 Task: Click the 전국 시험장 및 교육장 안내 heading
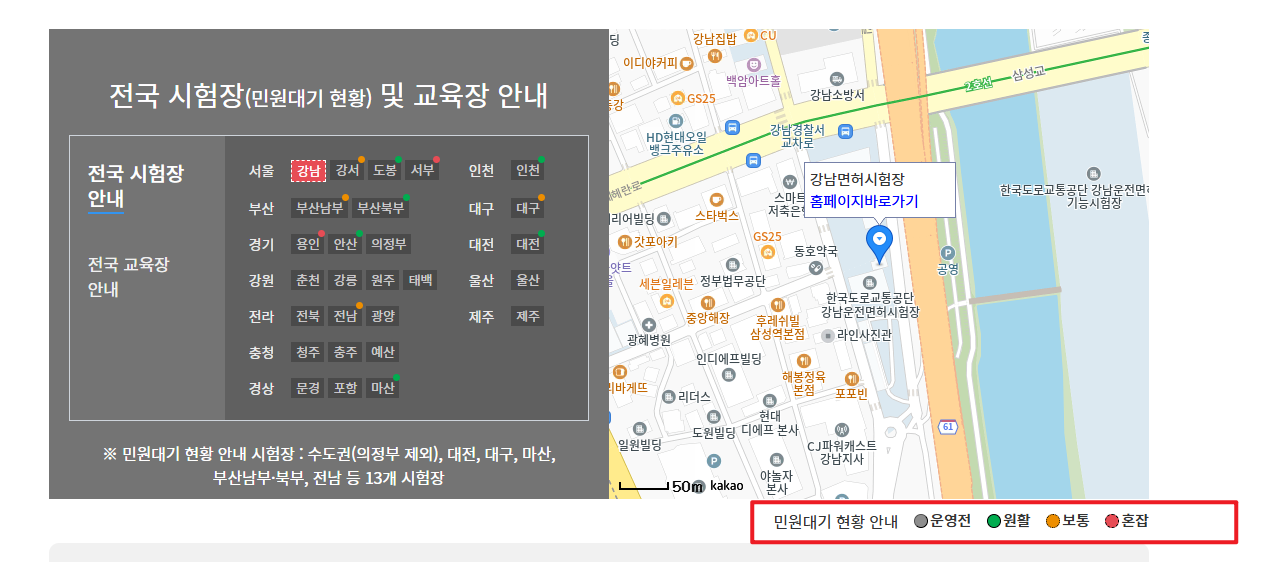click(329, 95)
